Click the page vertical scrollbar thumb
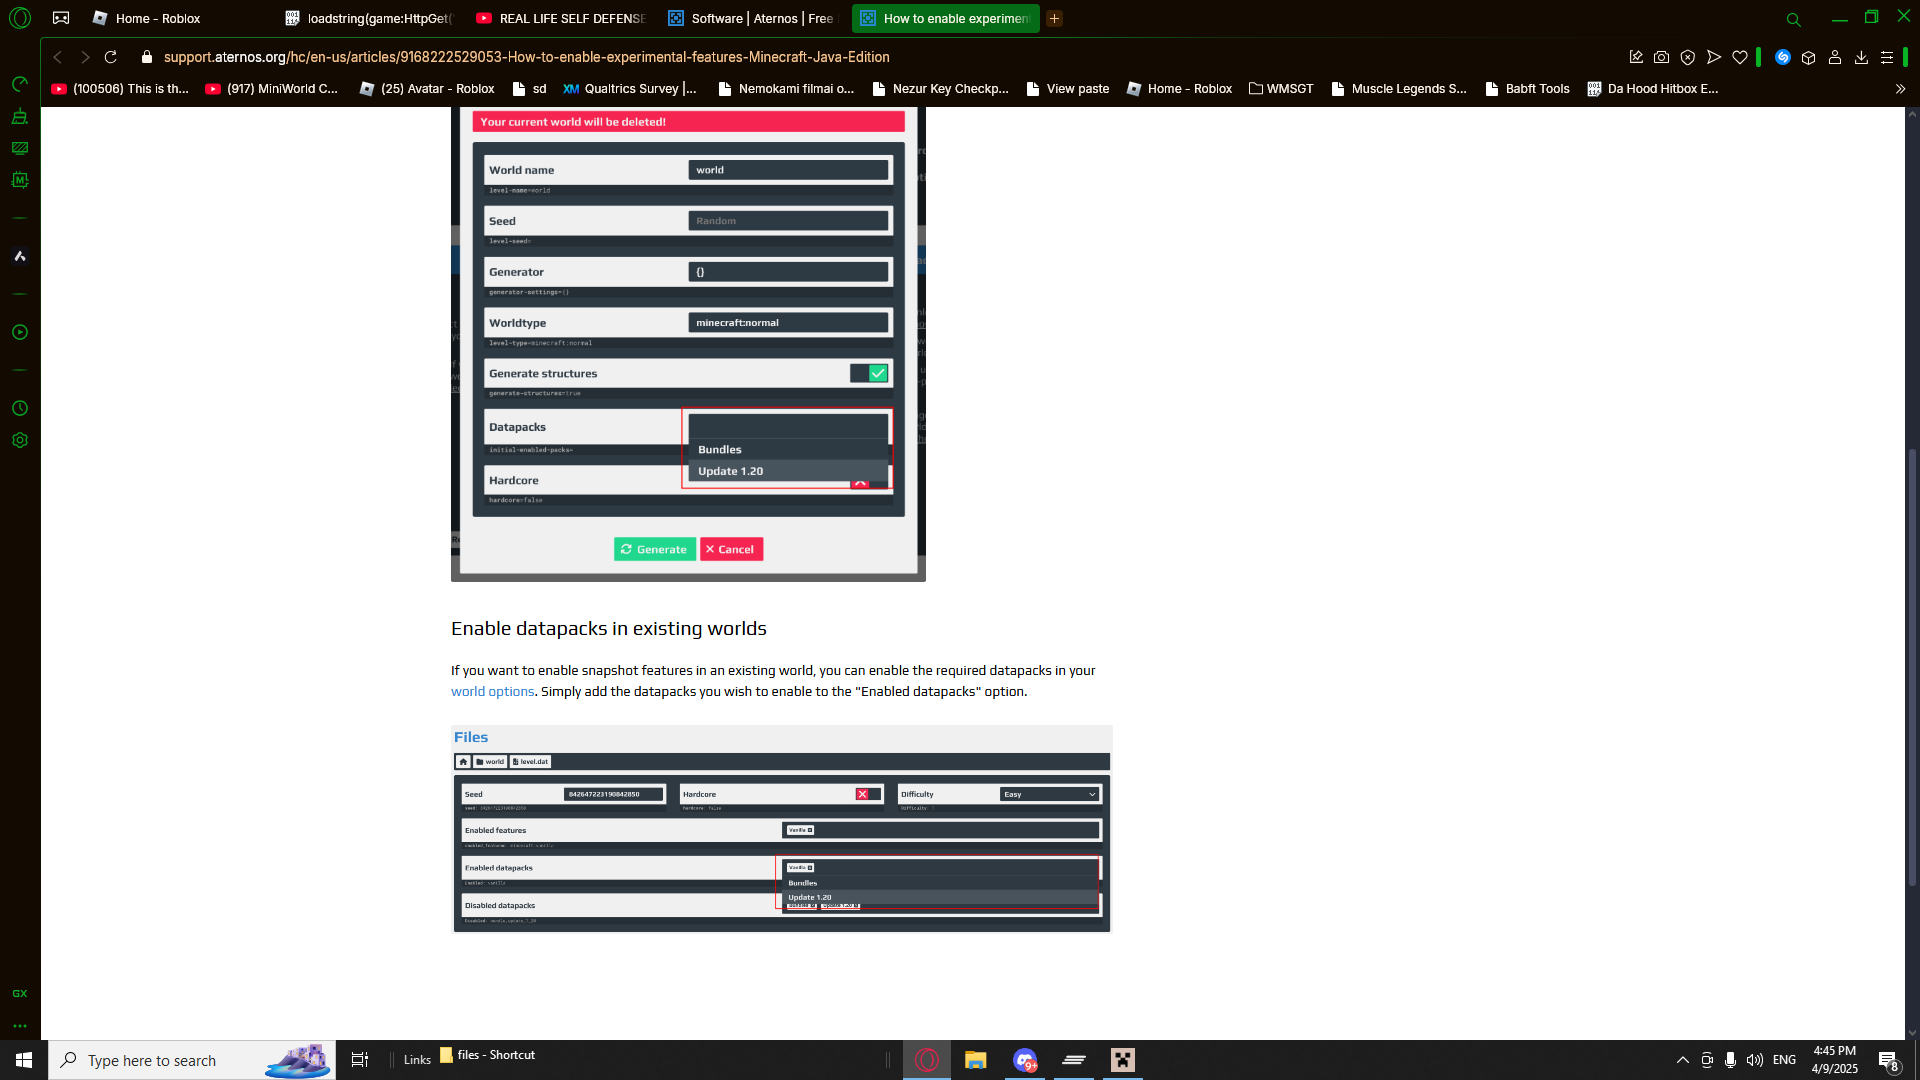Screen dimensions: 1920x1080 [1912, 668]
